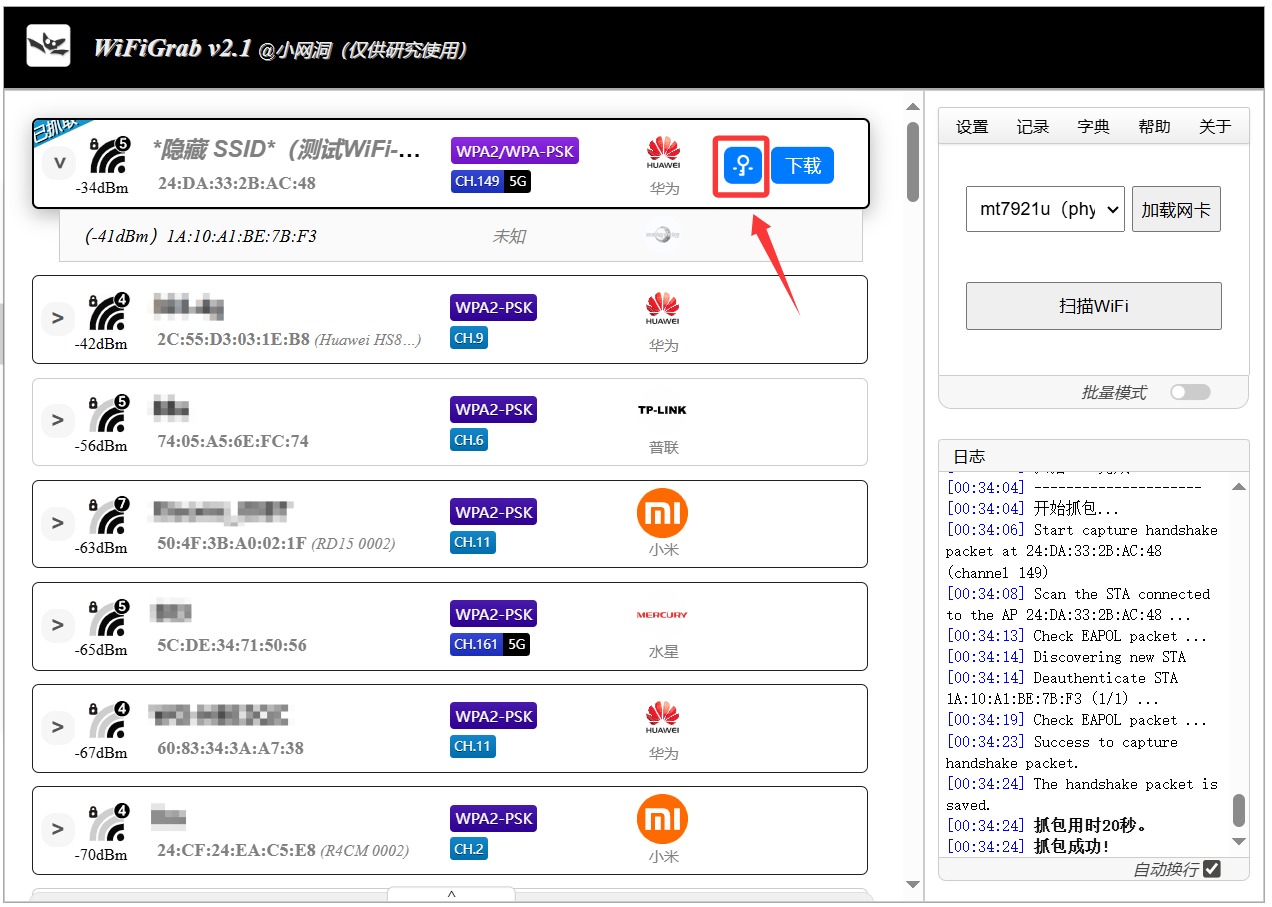Click the network list scroll up arrow
Screen dimensions: 1272x907
click(912, 106)
